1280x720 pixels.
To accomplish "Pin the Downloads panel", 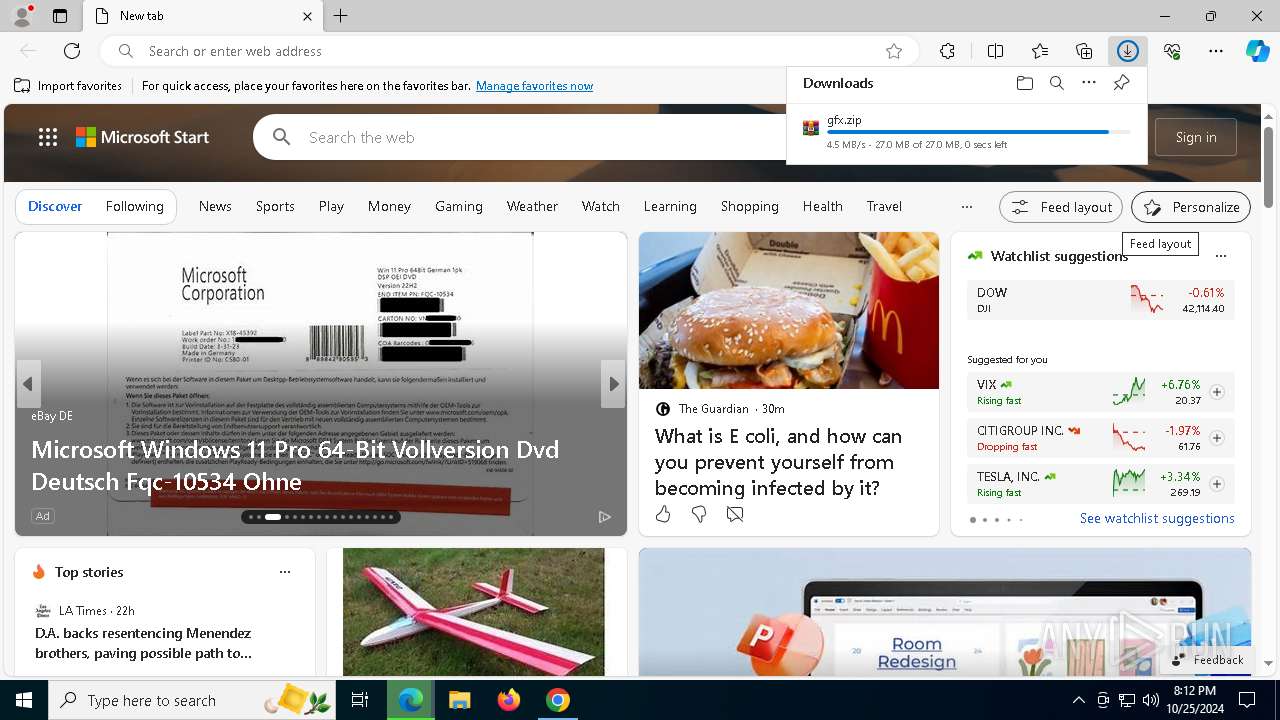I will 1121,83.
